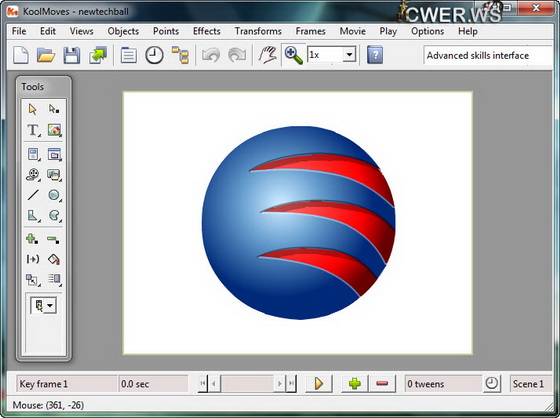
Task: Click the insert arrow tool icon
Action: click(33, 259)
